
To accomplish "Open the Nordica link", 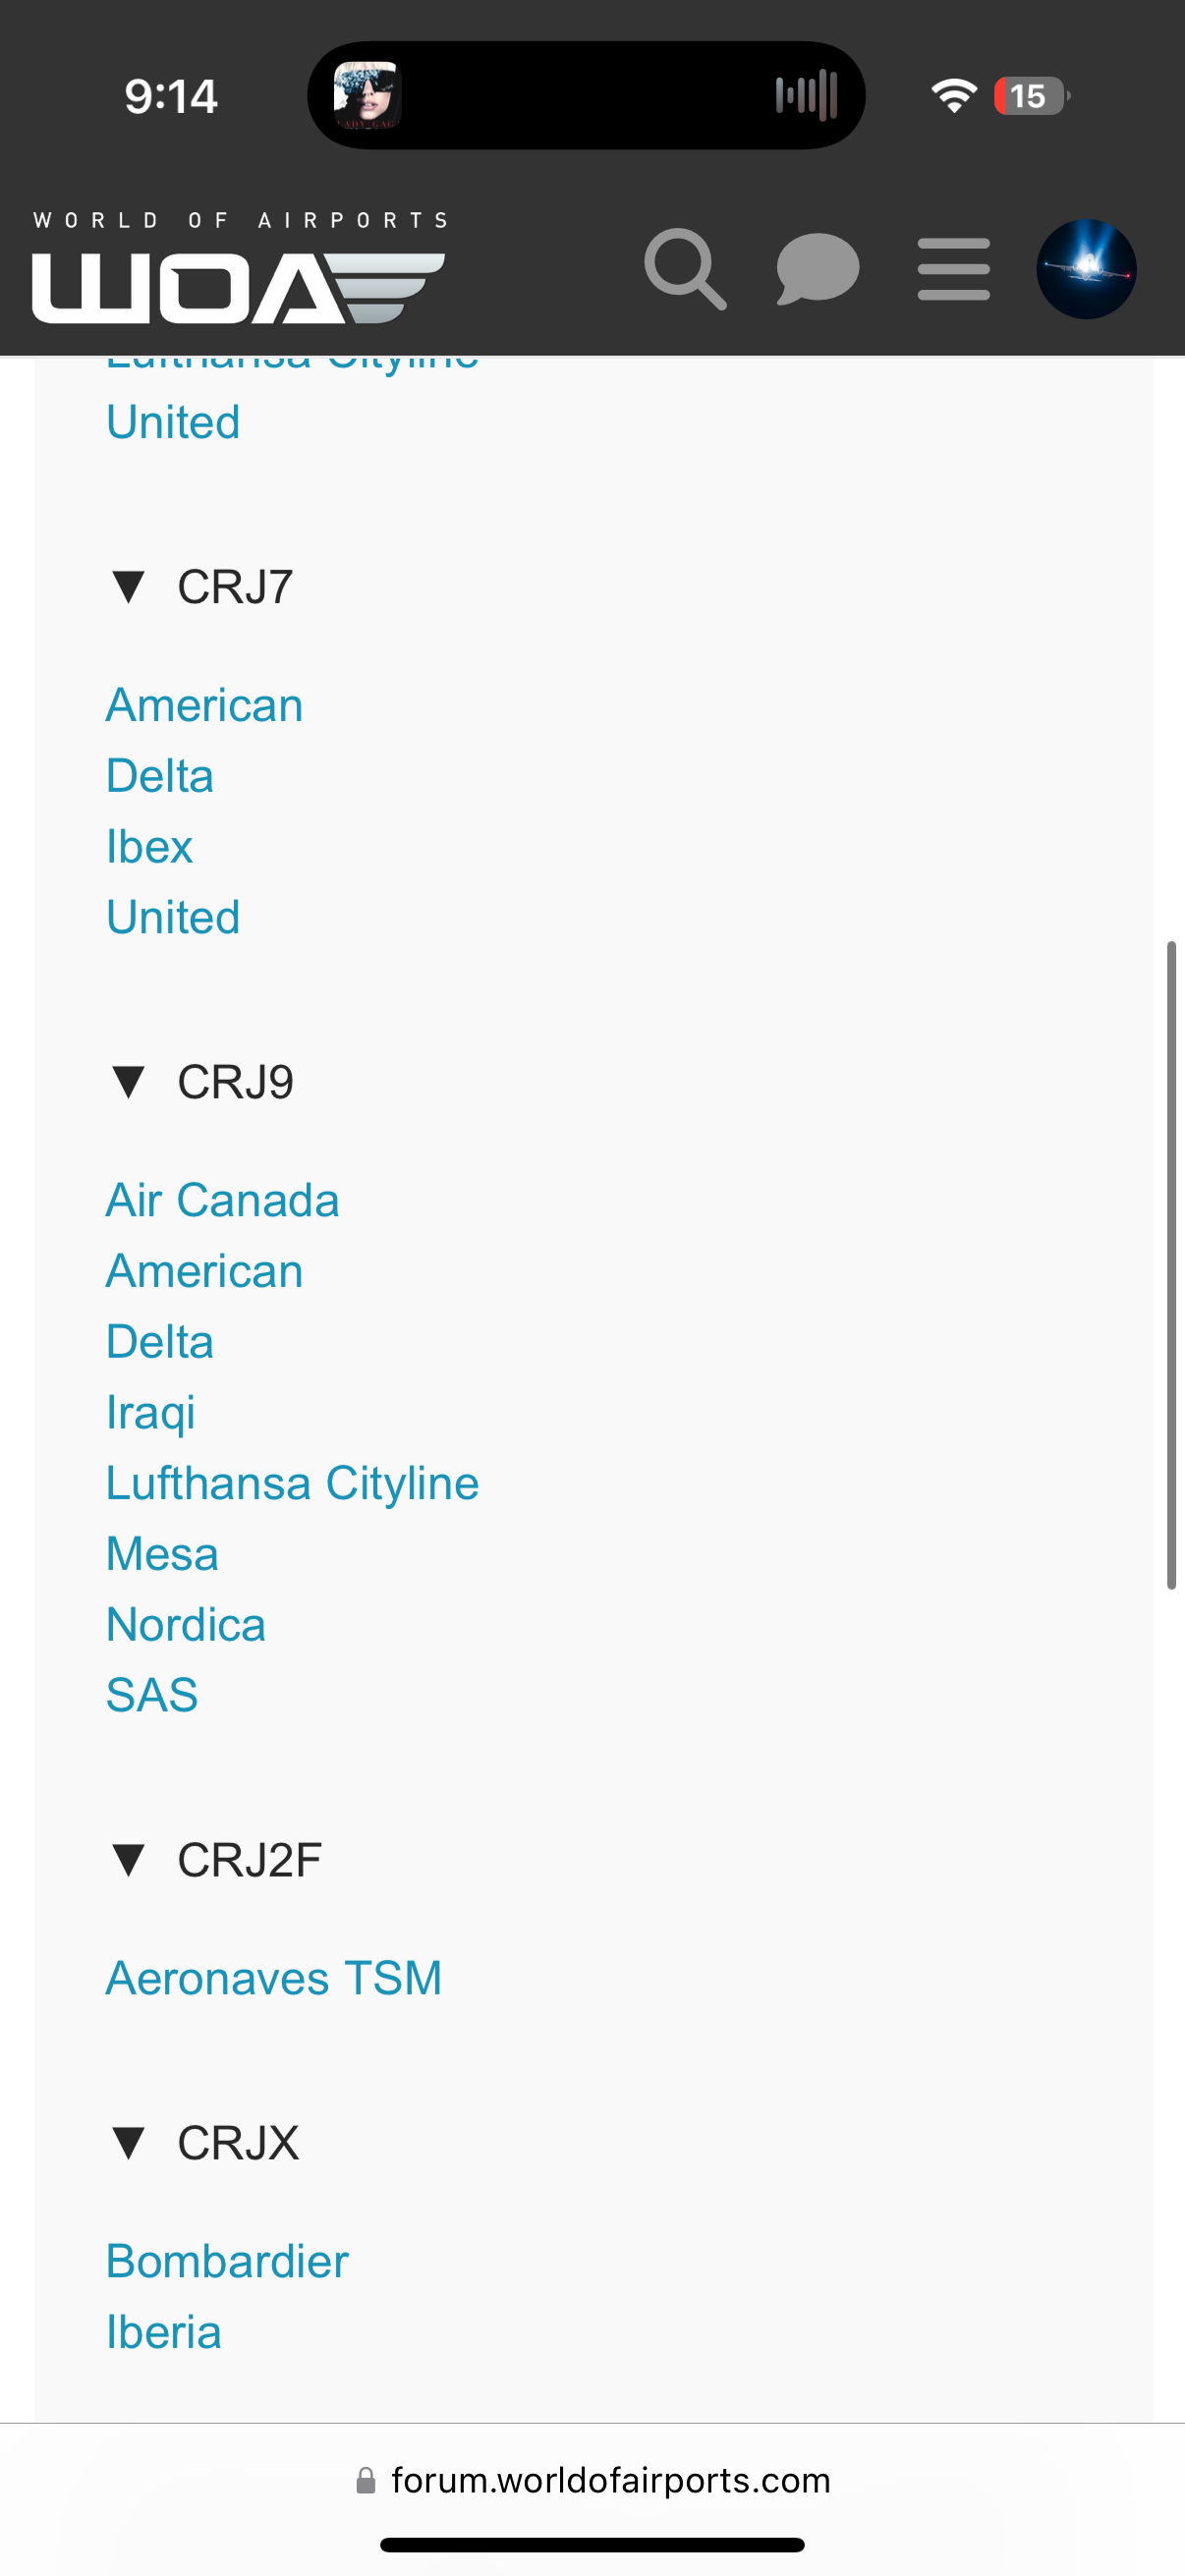I will pos(186,1625).
